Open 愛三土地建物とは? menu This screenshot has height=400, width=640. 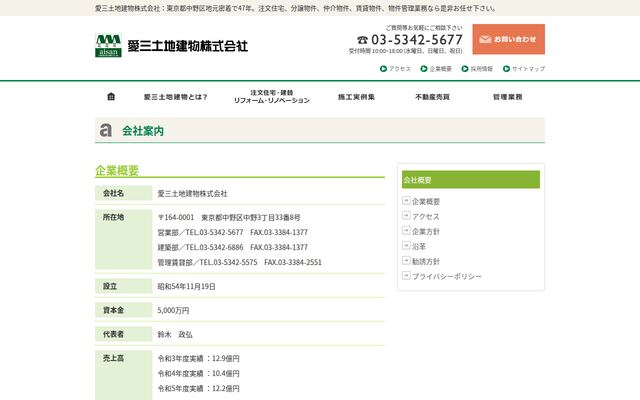(x=176, y=97)
